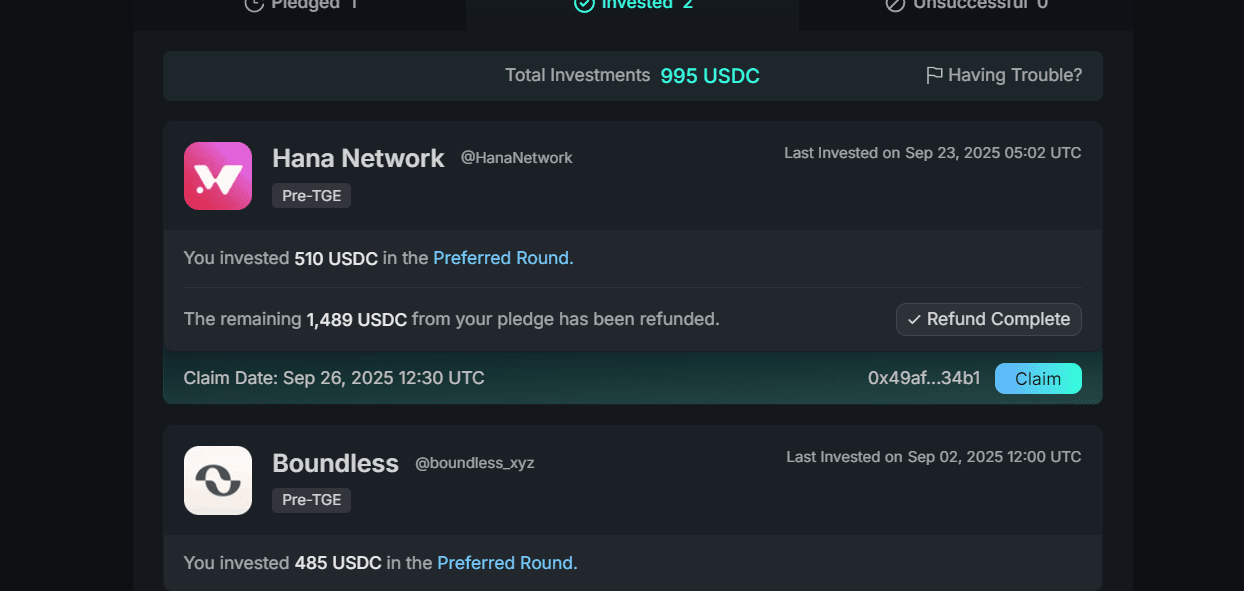Open the Having Trouble? help link
This screenshot has width=1244, height=591.
[x=1014, y=75]
